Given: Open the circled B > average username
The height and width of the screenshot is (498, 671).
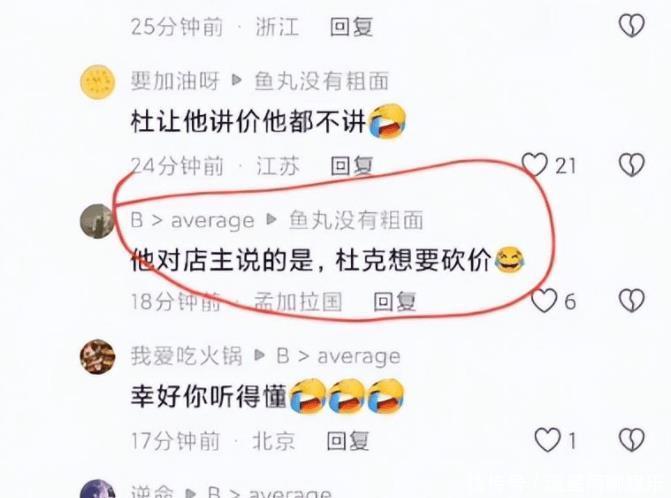Looking at the screenshot, I should [193, 220].
